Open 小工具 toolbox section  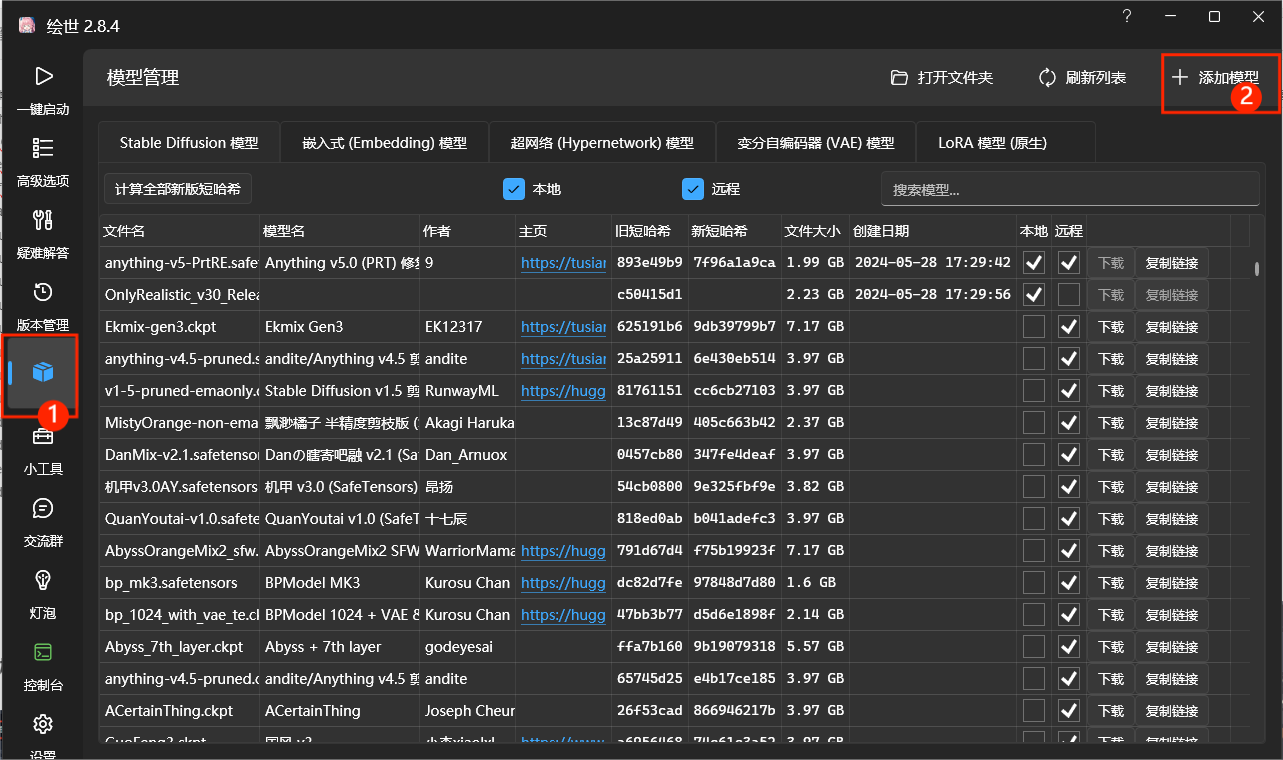[x=43, y=450]
